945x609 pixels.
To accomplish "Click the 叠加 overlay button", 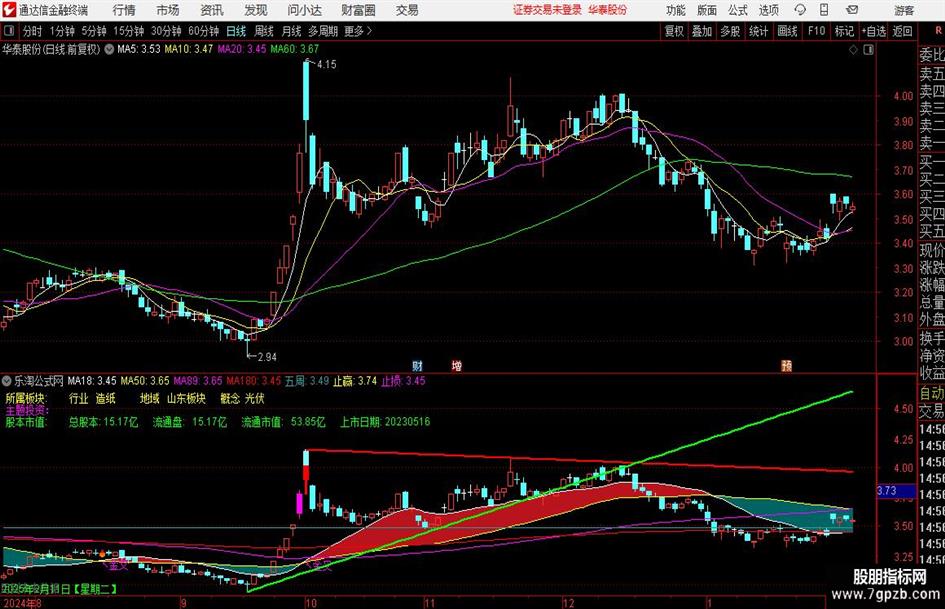I will pos(702,31).
